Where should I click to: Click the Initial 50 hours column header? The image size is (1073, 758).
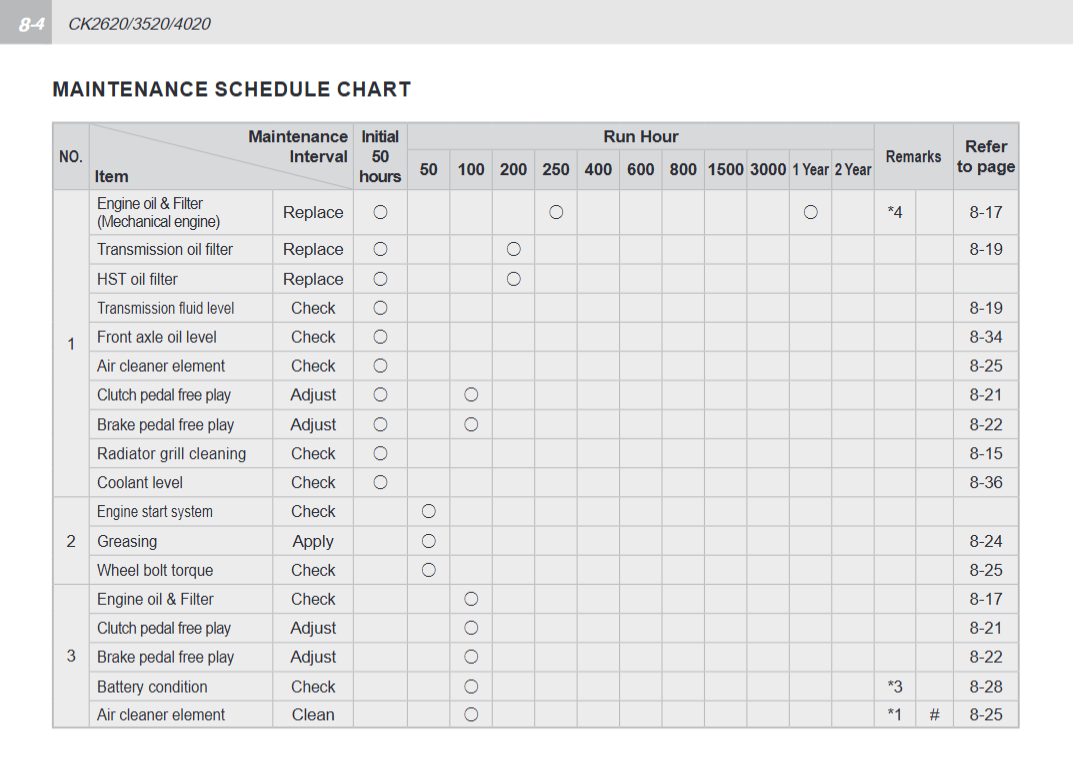tap(380, 157)
